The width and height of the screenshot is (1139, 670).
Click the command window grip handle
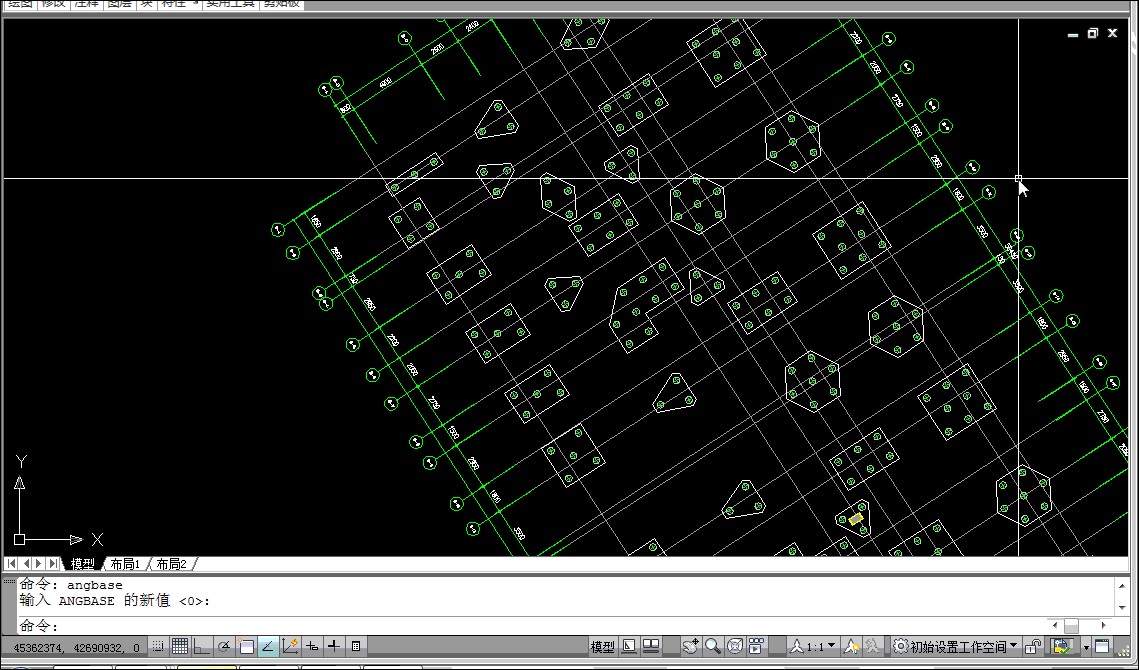[x=9, y=581]
